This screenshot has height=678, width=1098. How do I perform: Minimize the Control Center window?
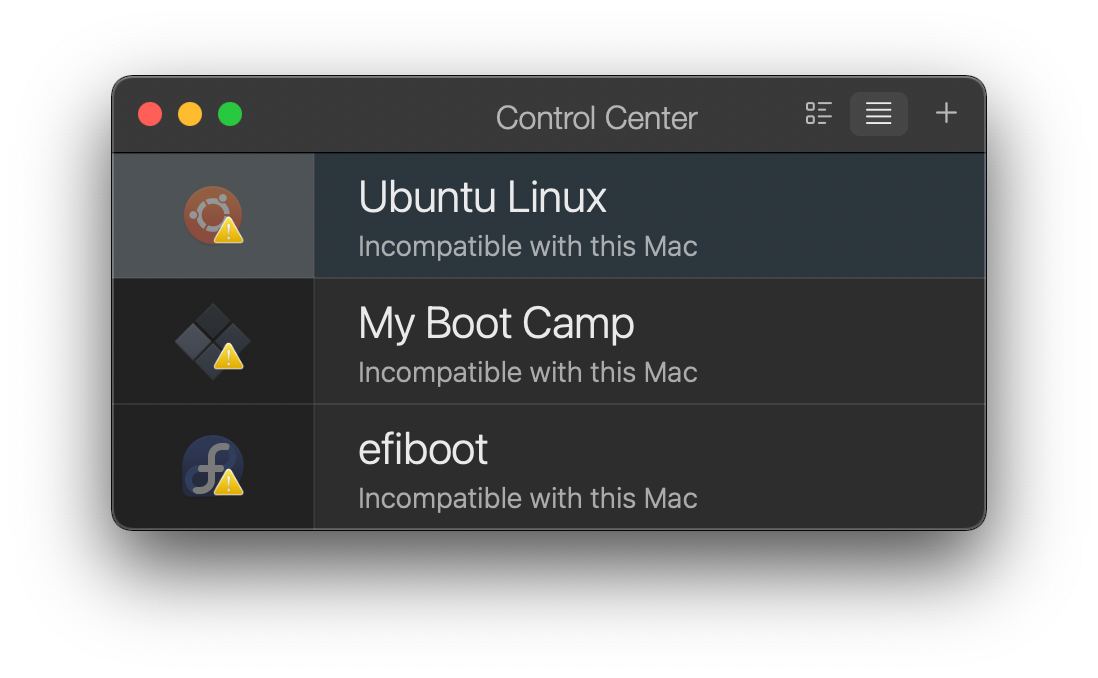tap(190, 114)
